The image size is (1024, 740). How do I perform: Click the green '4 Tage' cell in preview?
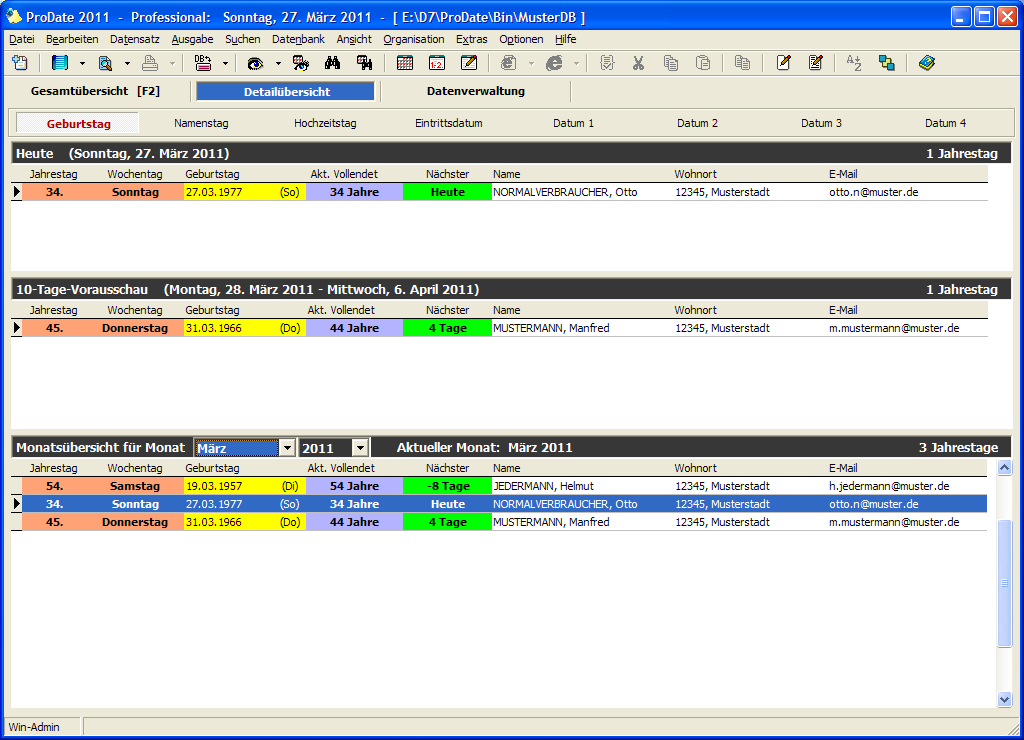(447, 328)
